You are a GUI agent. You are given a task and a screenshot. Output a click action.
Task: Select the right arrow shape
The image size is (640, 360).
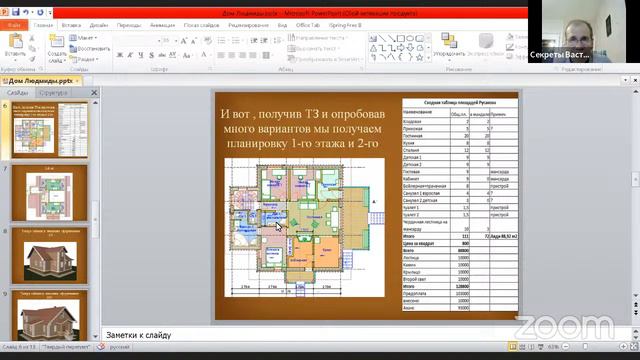tap(401, 48)
